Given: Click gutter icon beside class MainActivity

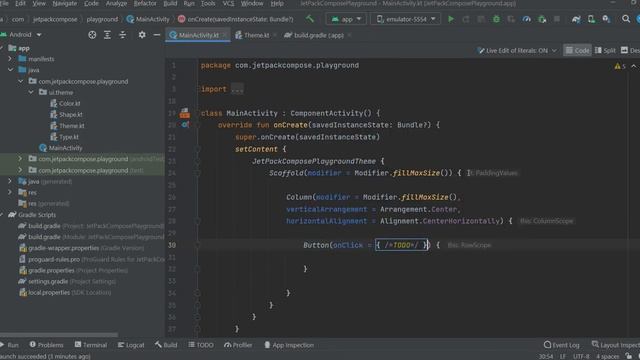Looking at the screenshot, I should (185, 113).
